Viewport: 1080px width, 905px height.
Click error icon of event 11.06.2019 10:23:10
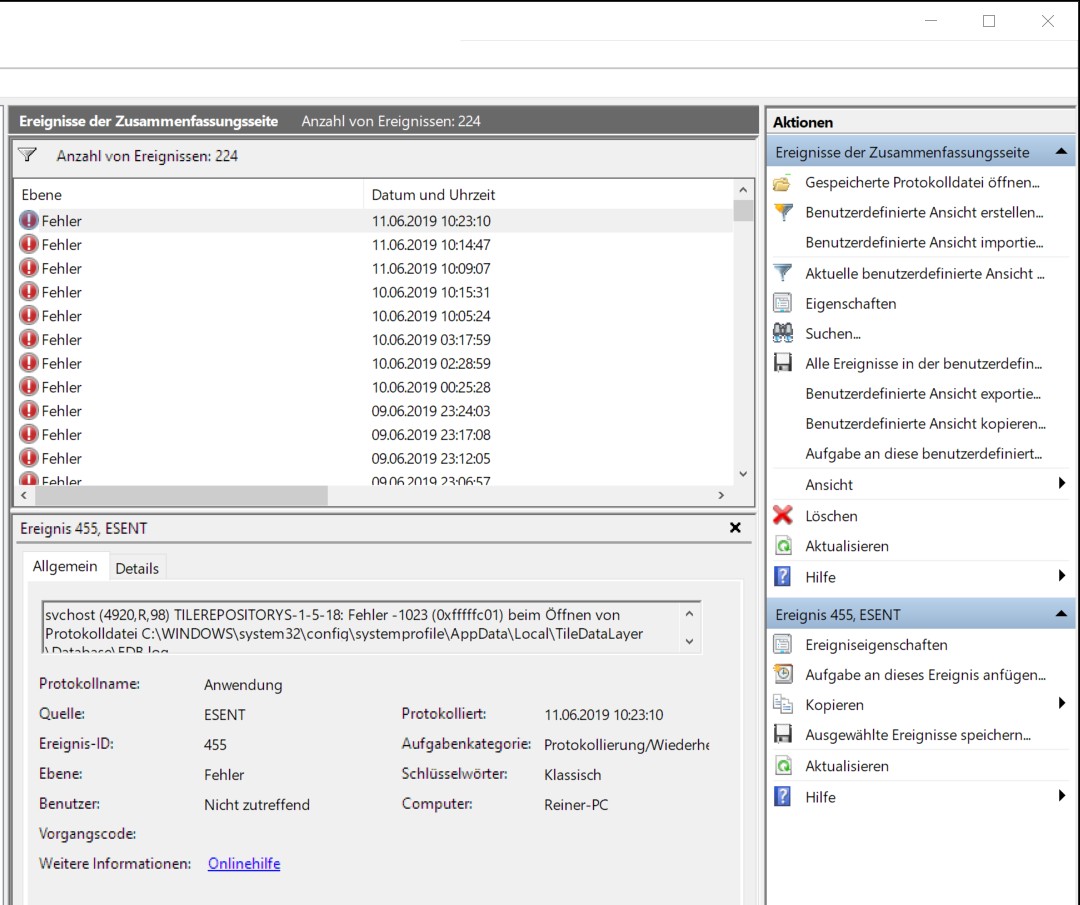pyautogui.click(x=29, y=220)
